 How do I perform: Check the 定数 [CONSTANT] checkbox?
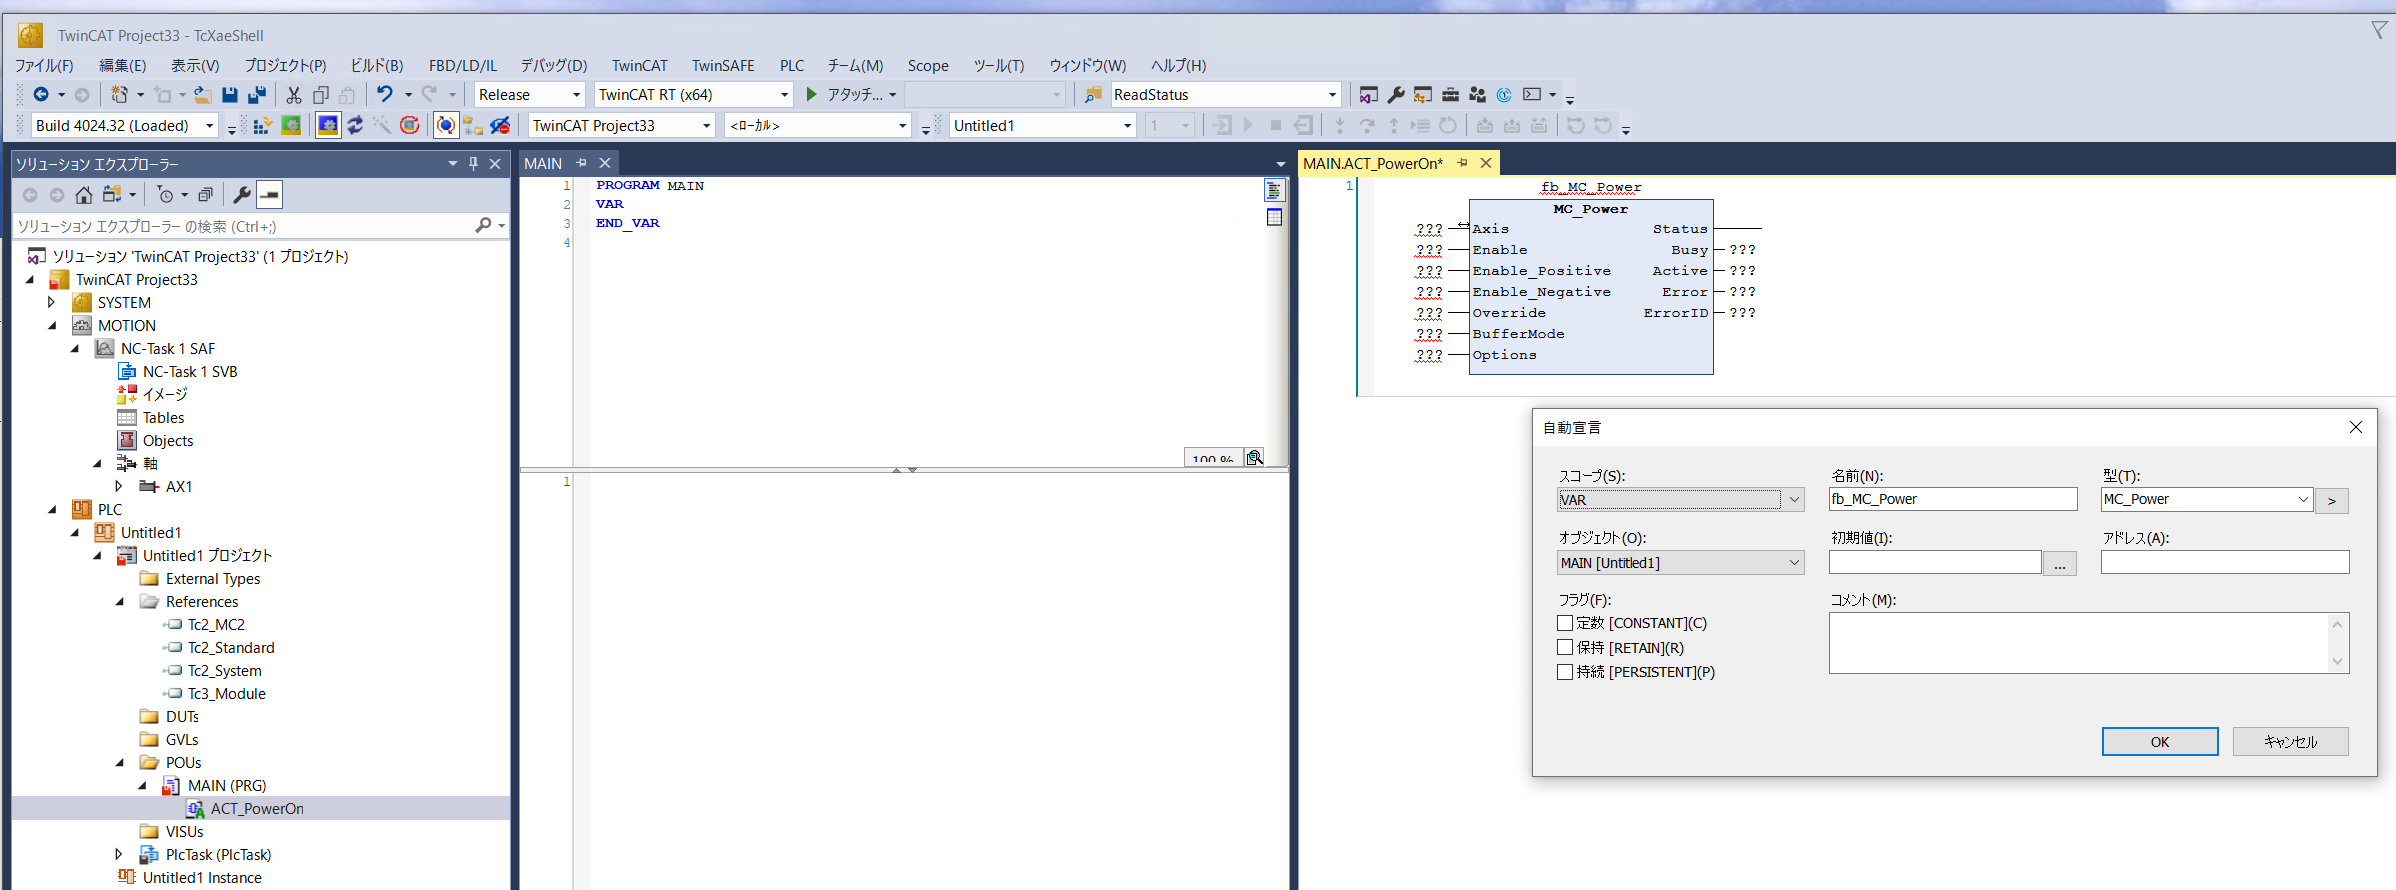(x=1566, y=623)
